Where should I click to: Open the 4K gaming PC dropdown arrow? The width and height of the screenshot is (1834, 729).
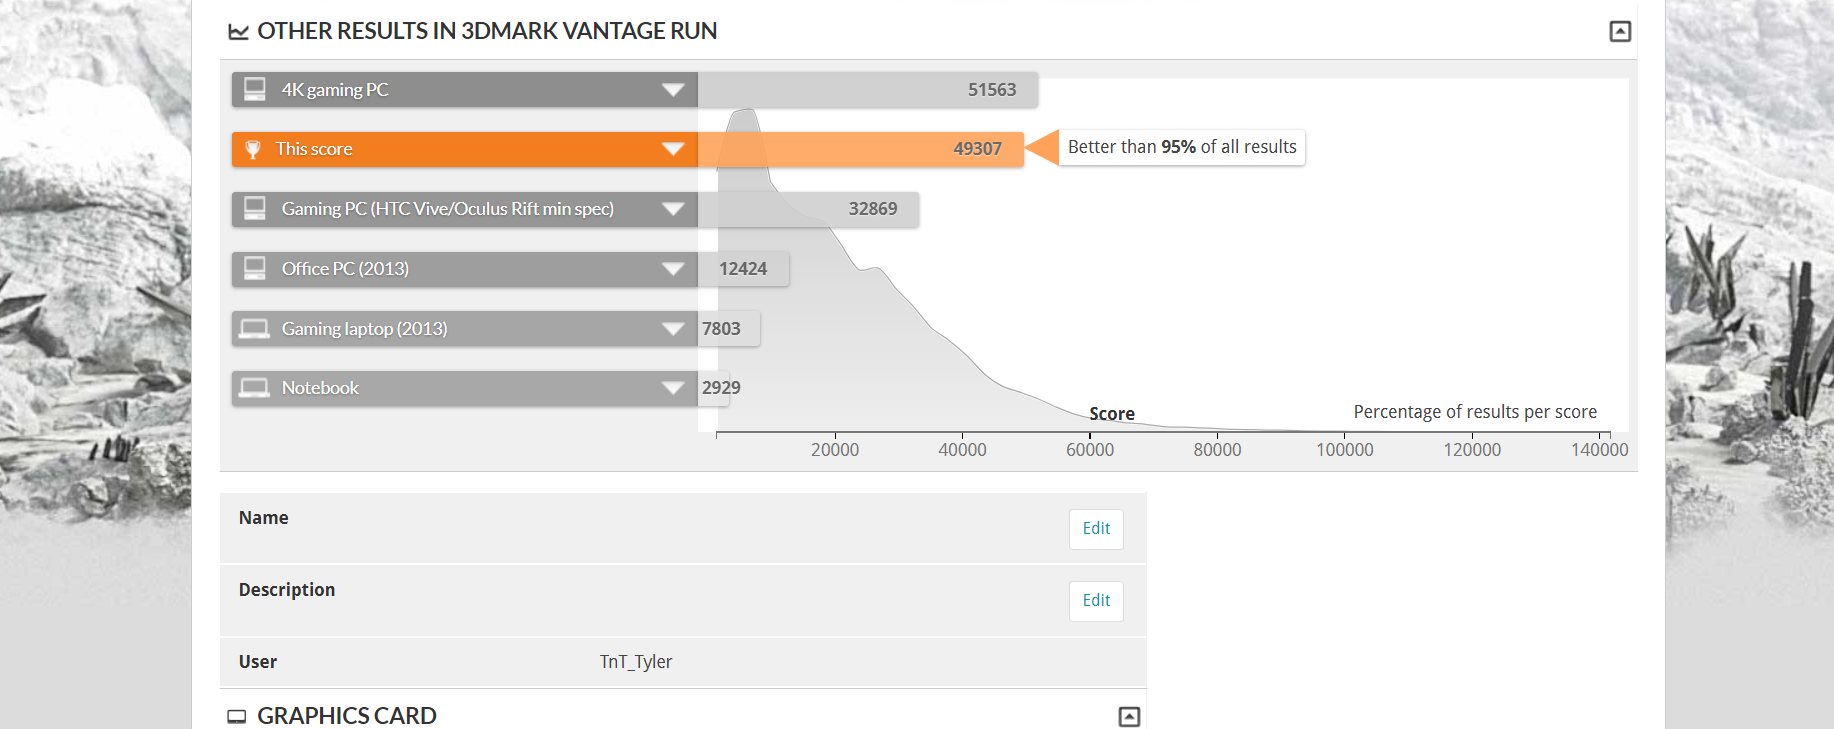(x=673, y=90)
